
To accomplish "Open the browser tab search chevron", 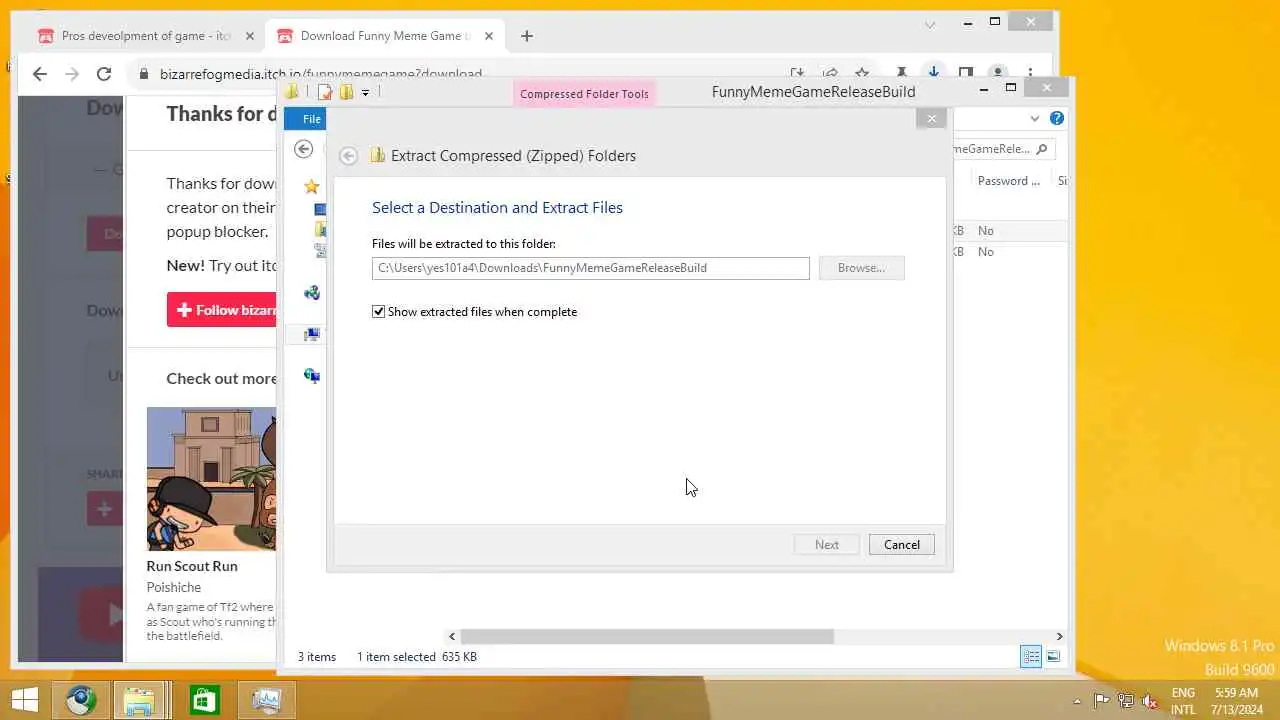I will tap(930, 24).
